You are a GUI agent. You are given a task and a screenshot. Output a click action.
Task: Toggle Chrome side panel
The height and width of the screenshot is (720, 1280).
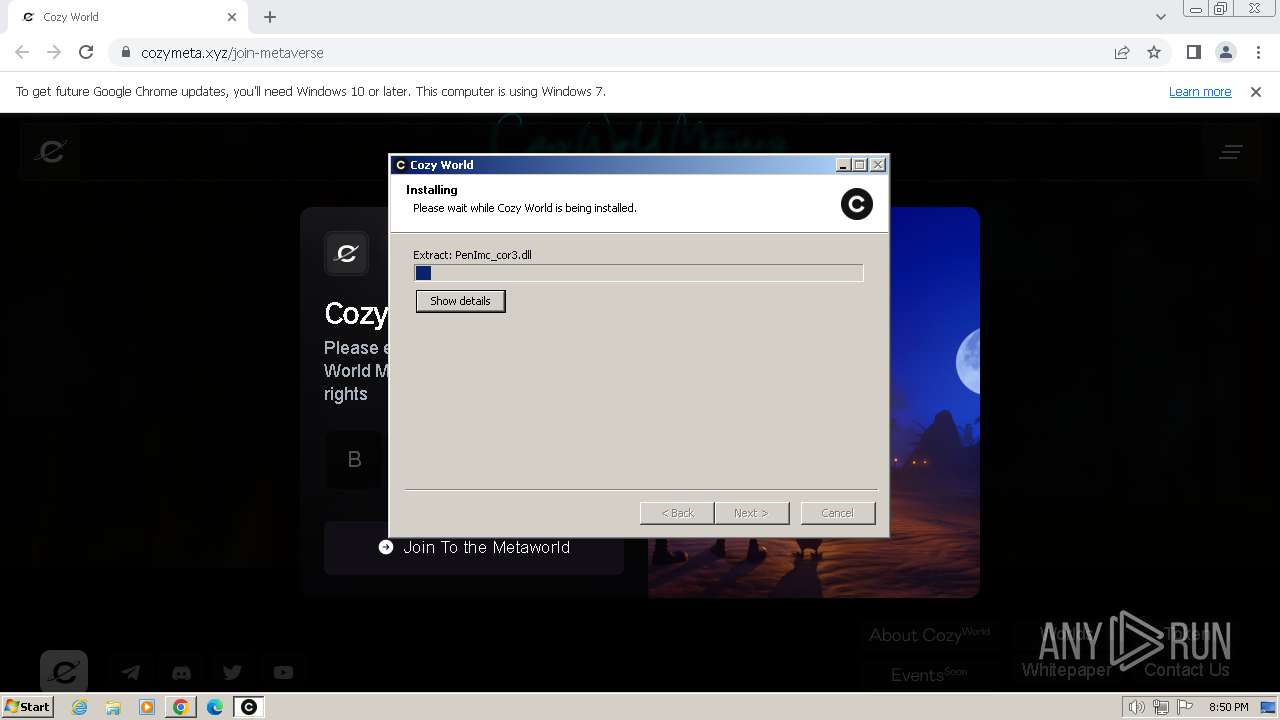(1194, 53)
